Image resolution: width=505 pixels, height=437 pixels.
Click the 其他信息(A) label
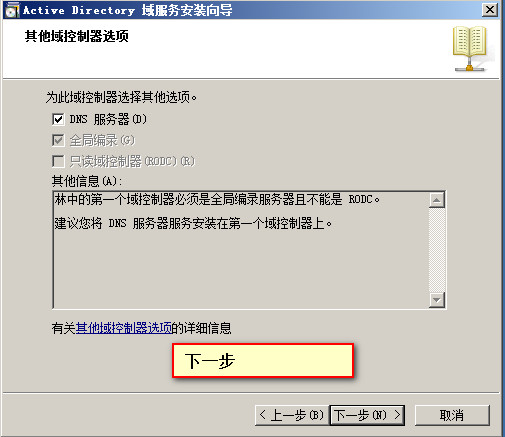pos(87,181)
